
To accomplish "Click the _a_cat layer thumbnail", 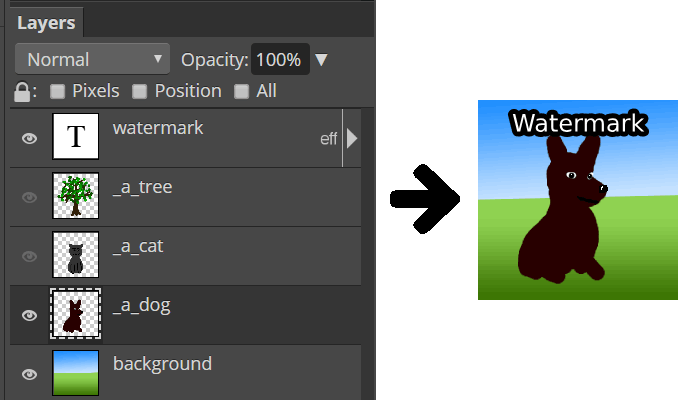I will point(76,254).
